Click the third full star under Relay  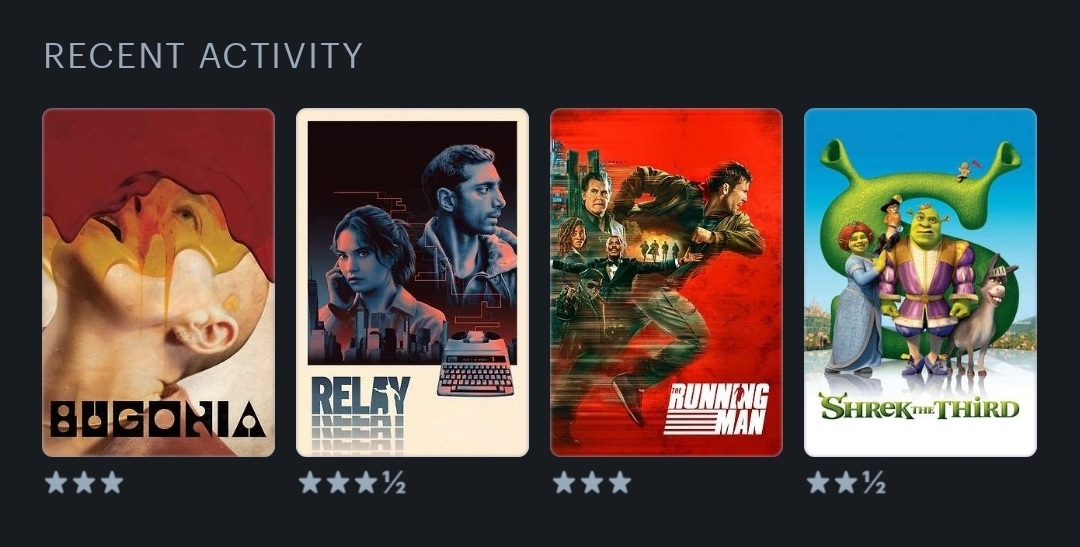(366, 482)
